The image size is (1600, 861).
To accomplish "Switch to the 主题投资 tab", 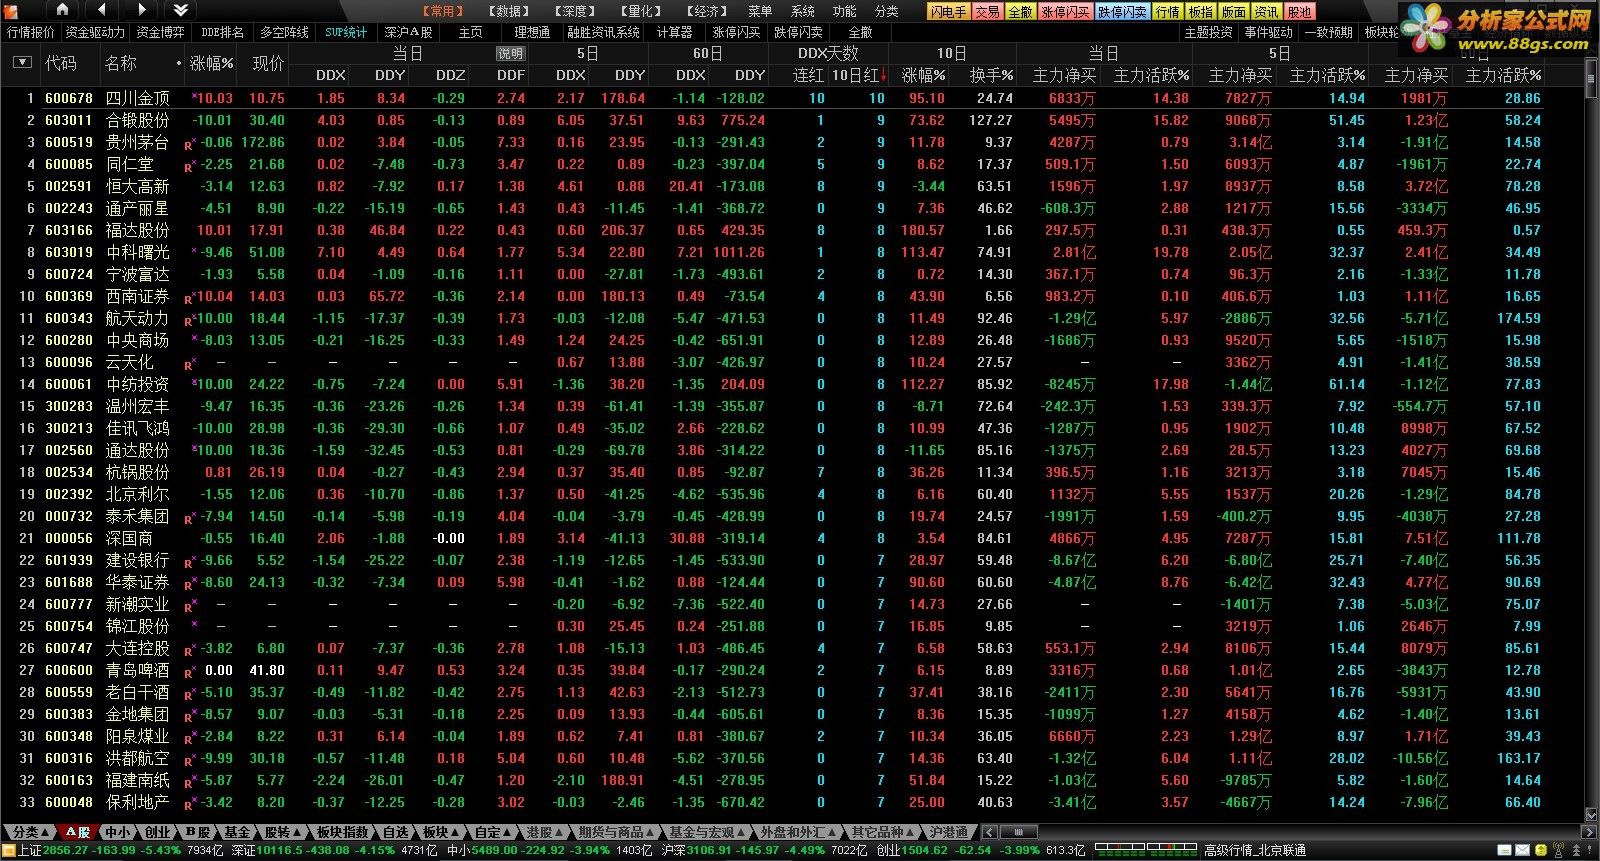I will (x=1208, y=32).
